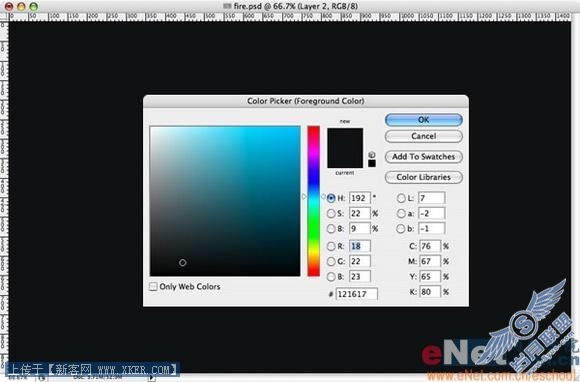580x382 pixels.
Task: Click the K field showing 80
Action: tap(430, 292)
